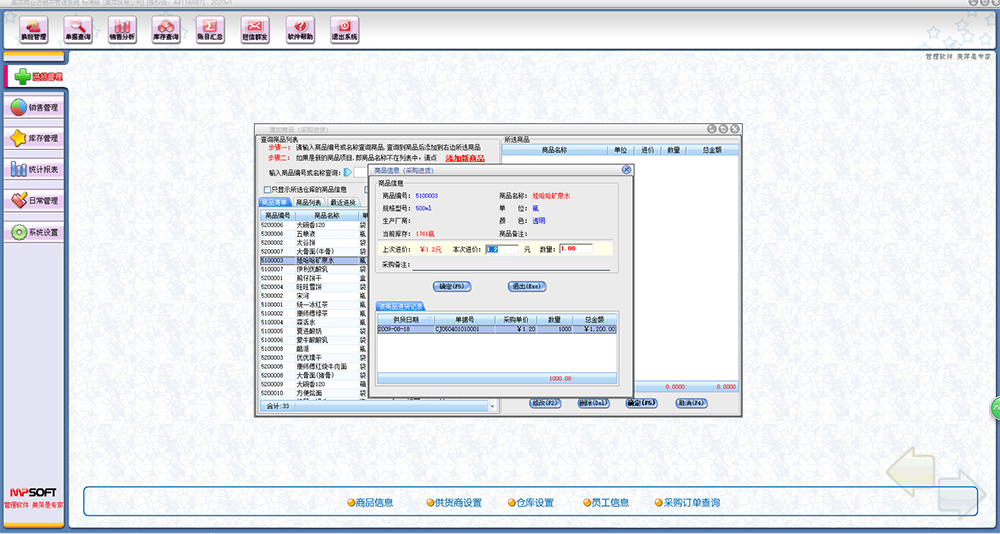1000x534 pixels.
Task: Enable 只显示所选仓库的商品信息 checkbox
Action: [x=267, y=189]
